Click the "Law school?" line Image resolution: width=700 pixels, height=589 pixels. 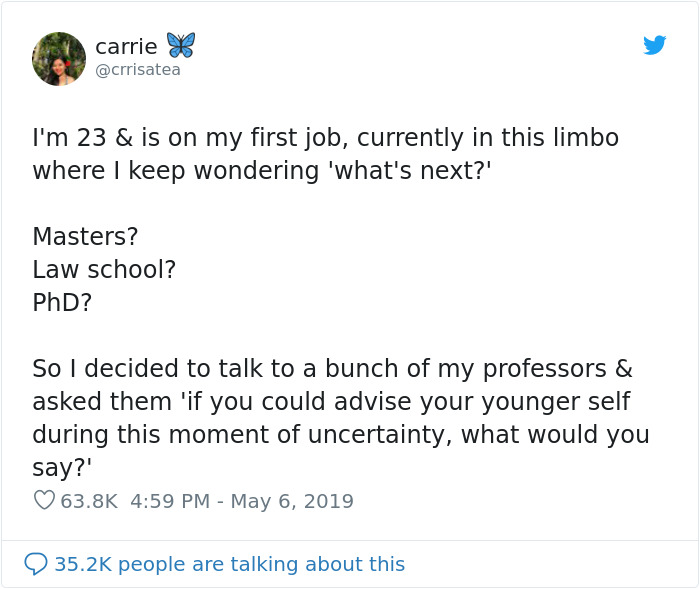(x=104, y=270)
